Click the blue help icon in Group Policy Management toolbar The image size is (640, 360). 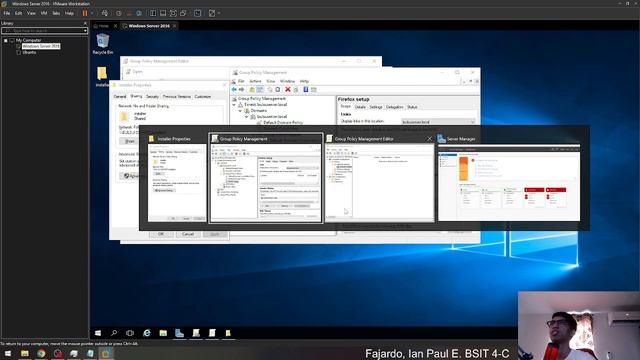306,89
